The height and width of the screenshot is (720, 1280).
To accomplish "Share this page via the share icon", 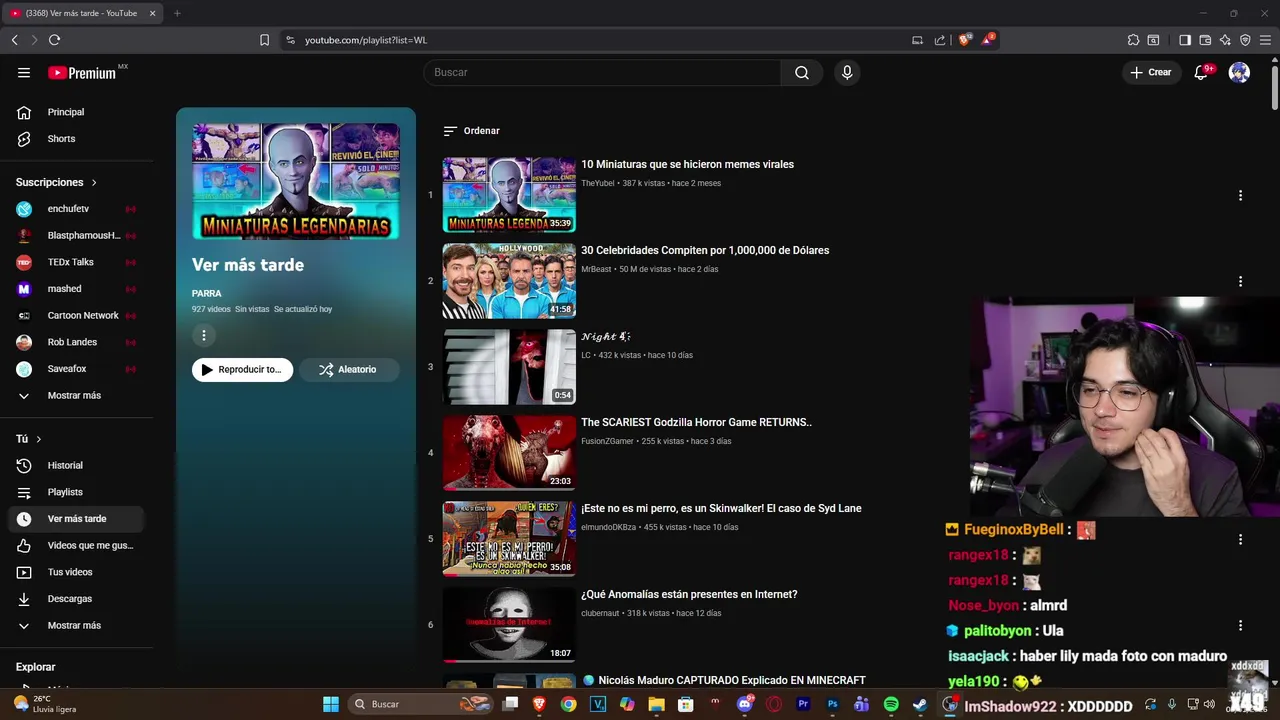I will [x=940, y=40].
